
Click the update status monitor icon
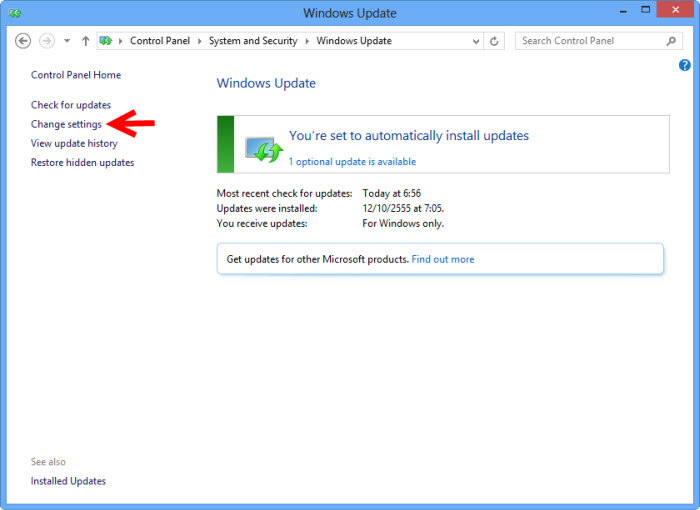pos(264,149)
